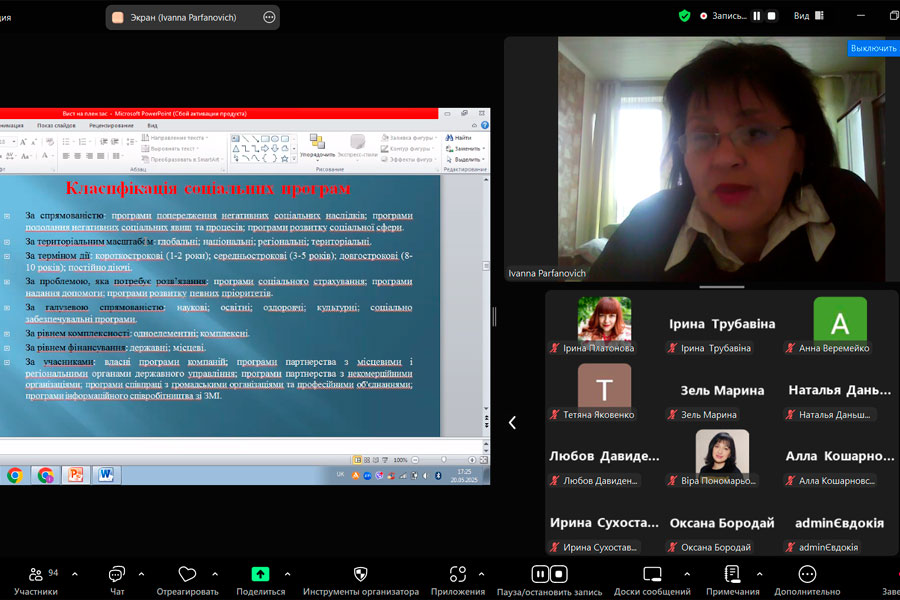Screen dimensions: 900x600
Task: Open the Чат chat panel
Action: point(117,581)
